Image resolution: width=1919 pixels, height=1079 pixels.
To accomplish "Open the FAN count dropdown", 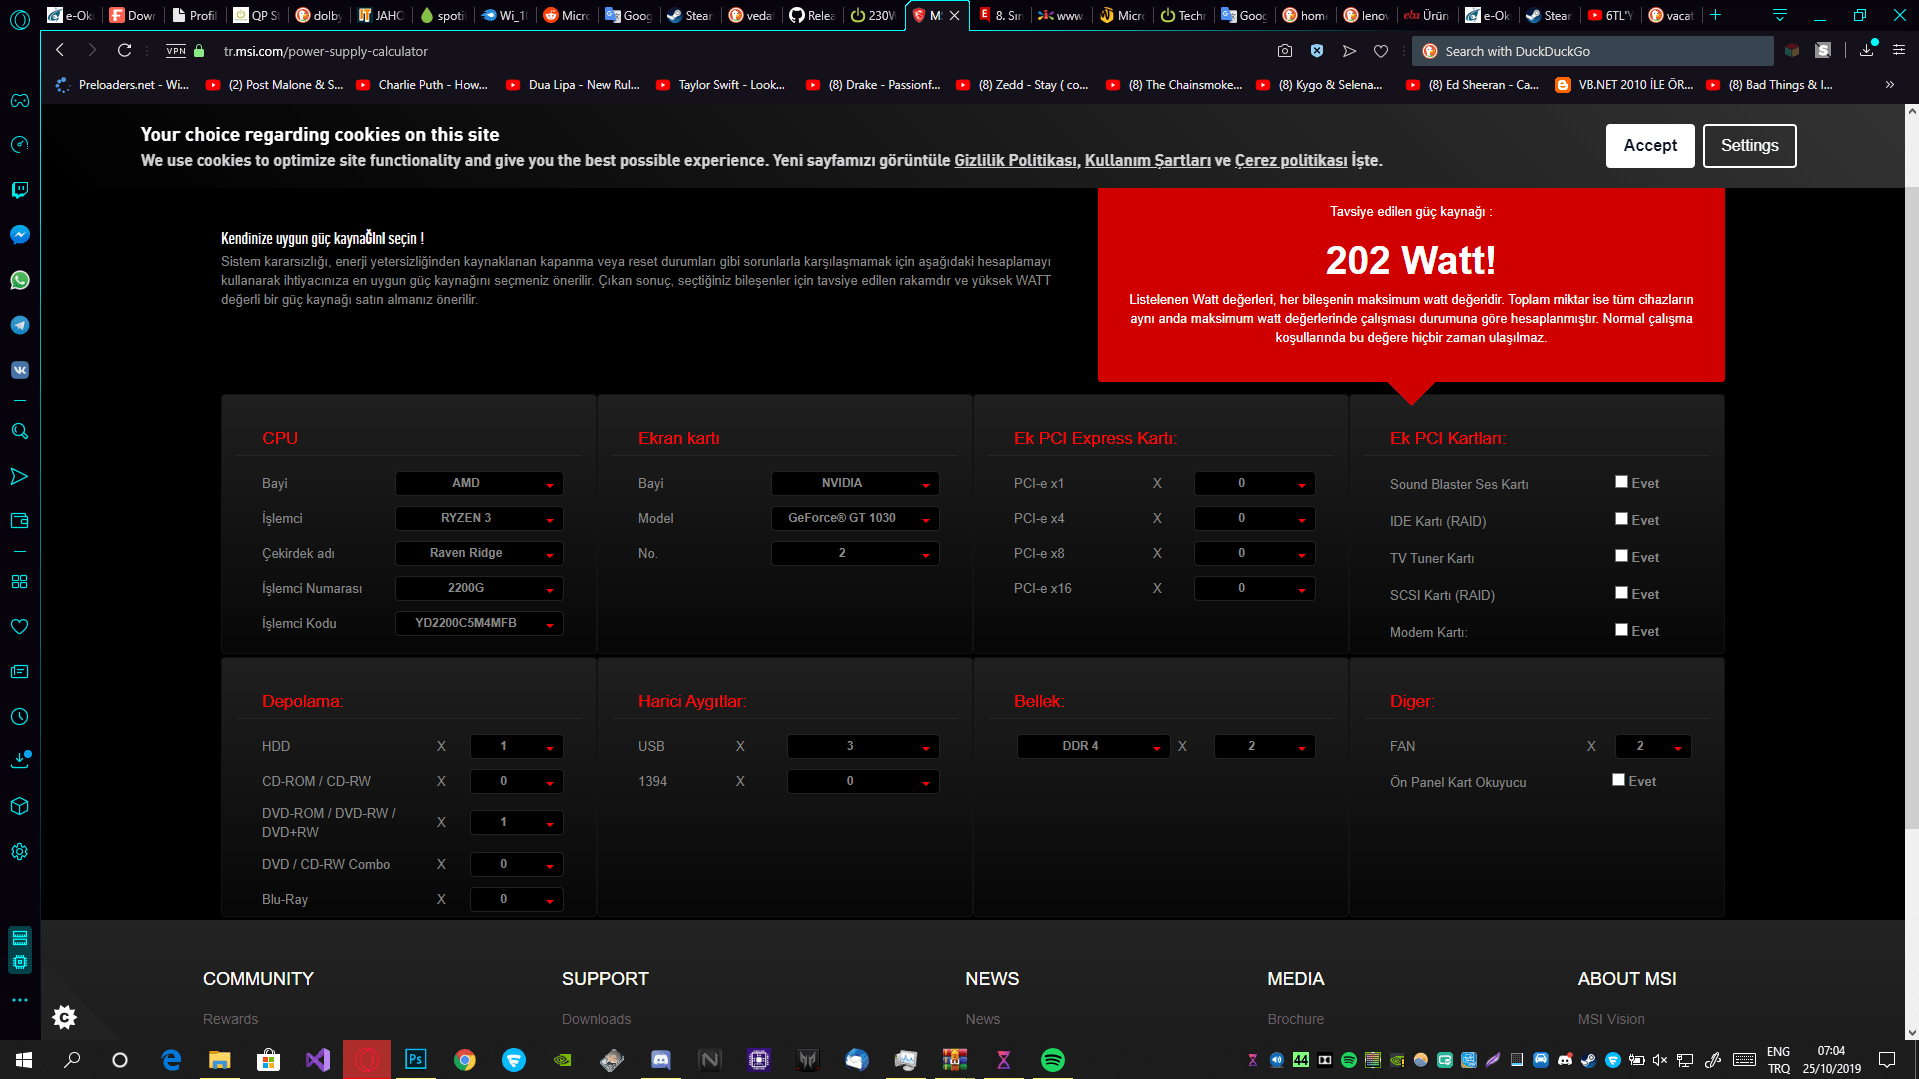I will (x=1653, y=746).
